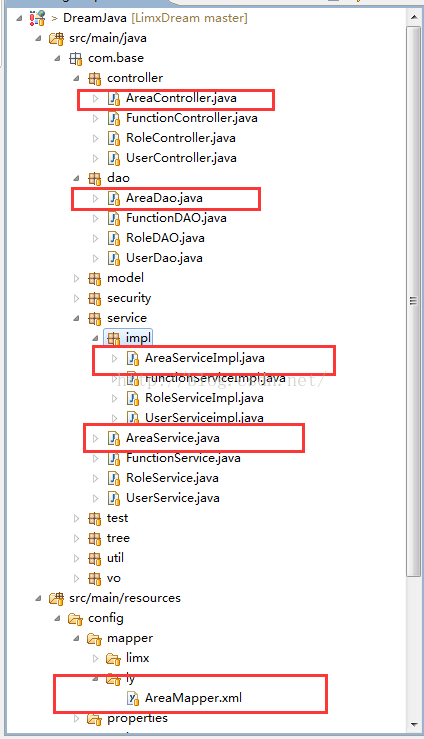
Task: Click the AreaServiceImpl.java file icon
Action: 133,358
